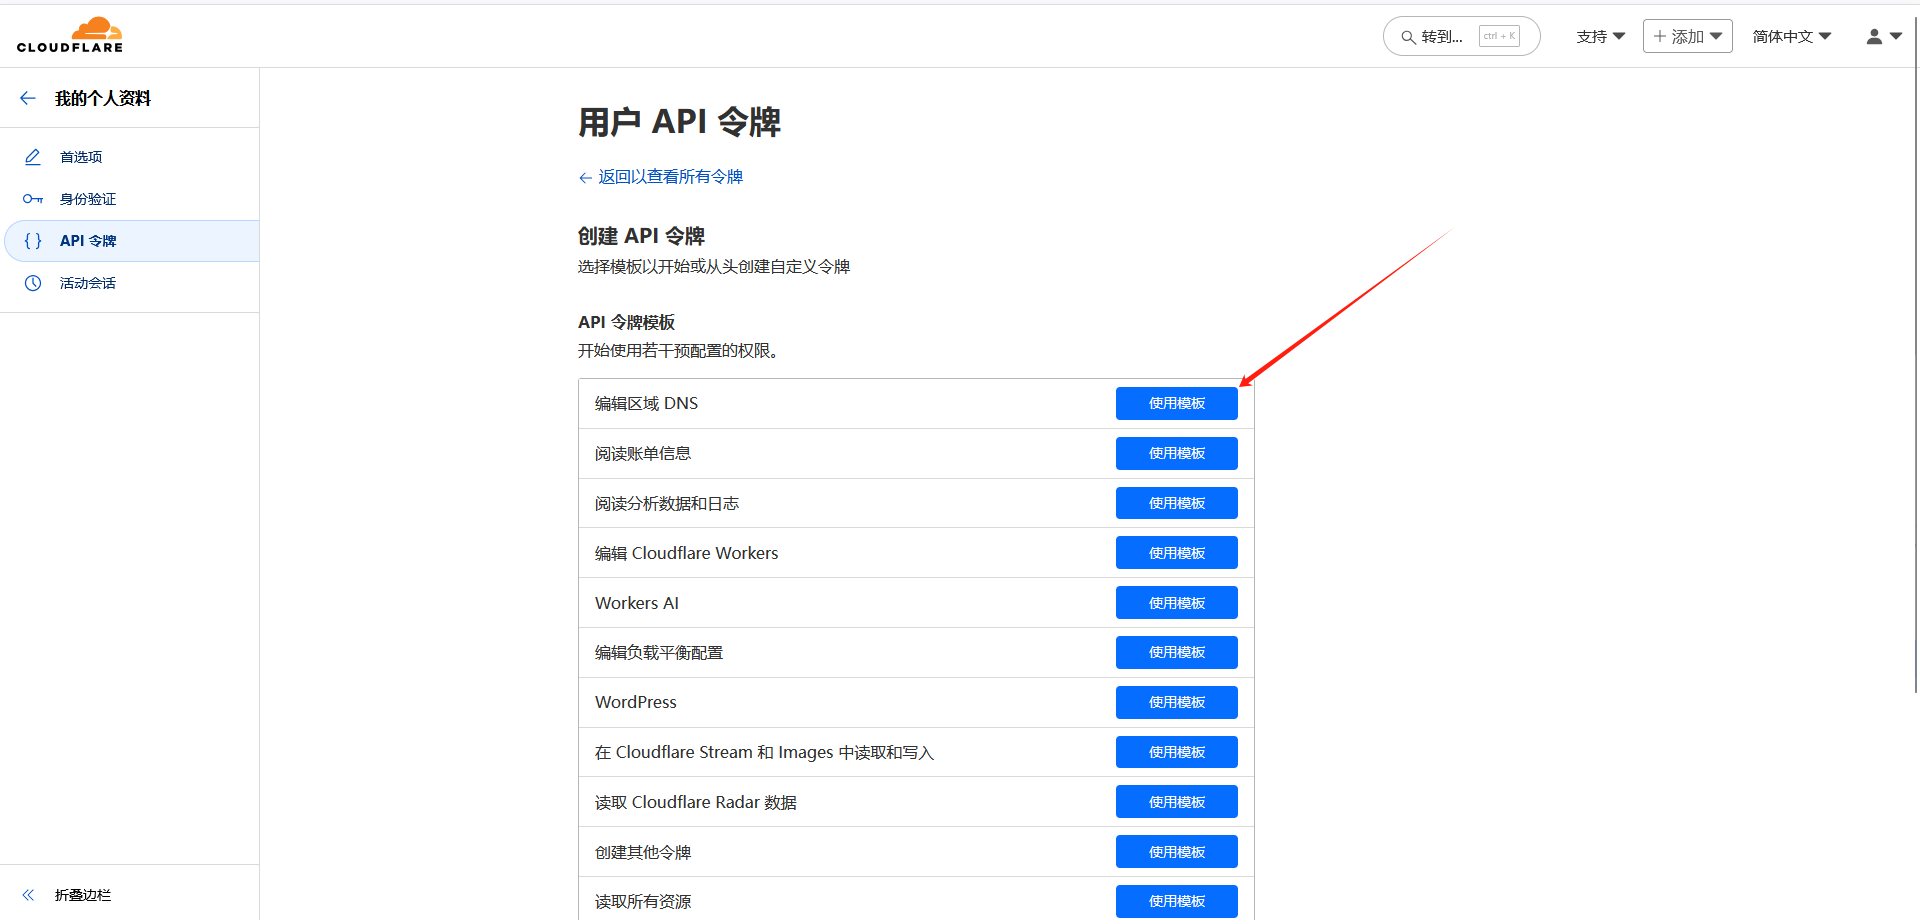Open 活动会话 sidebar item

[x=88, y=283]
